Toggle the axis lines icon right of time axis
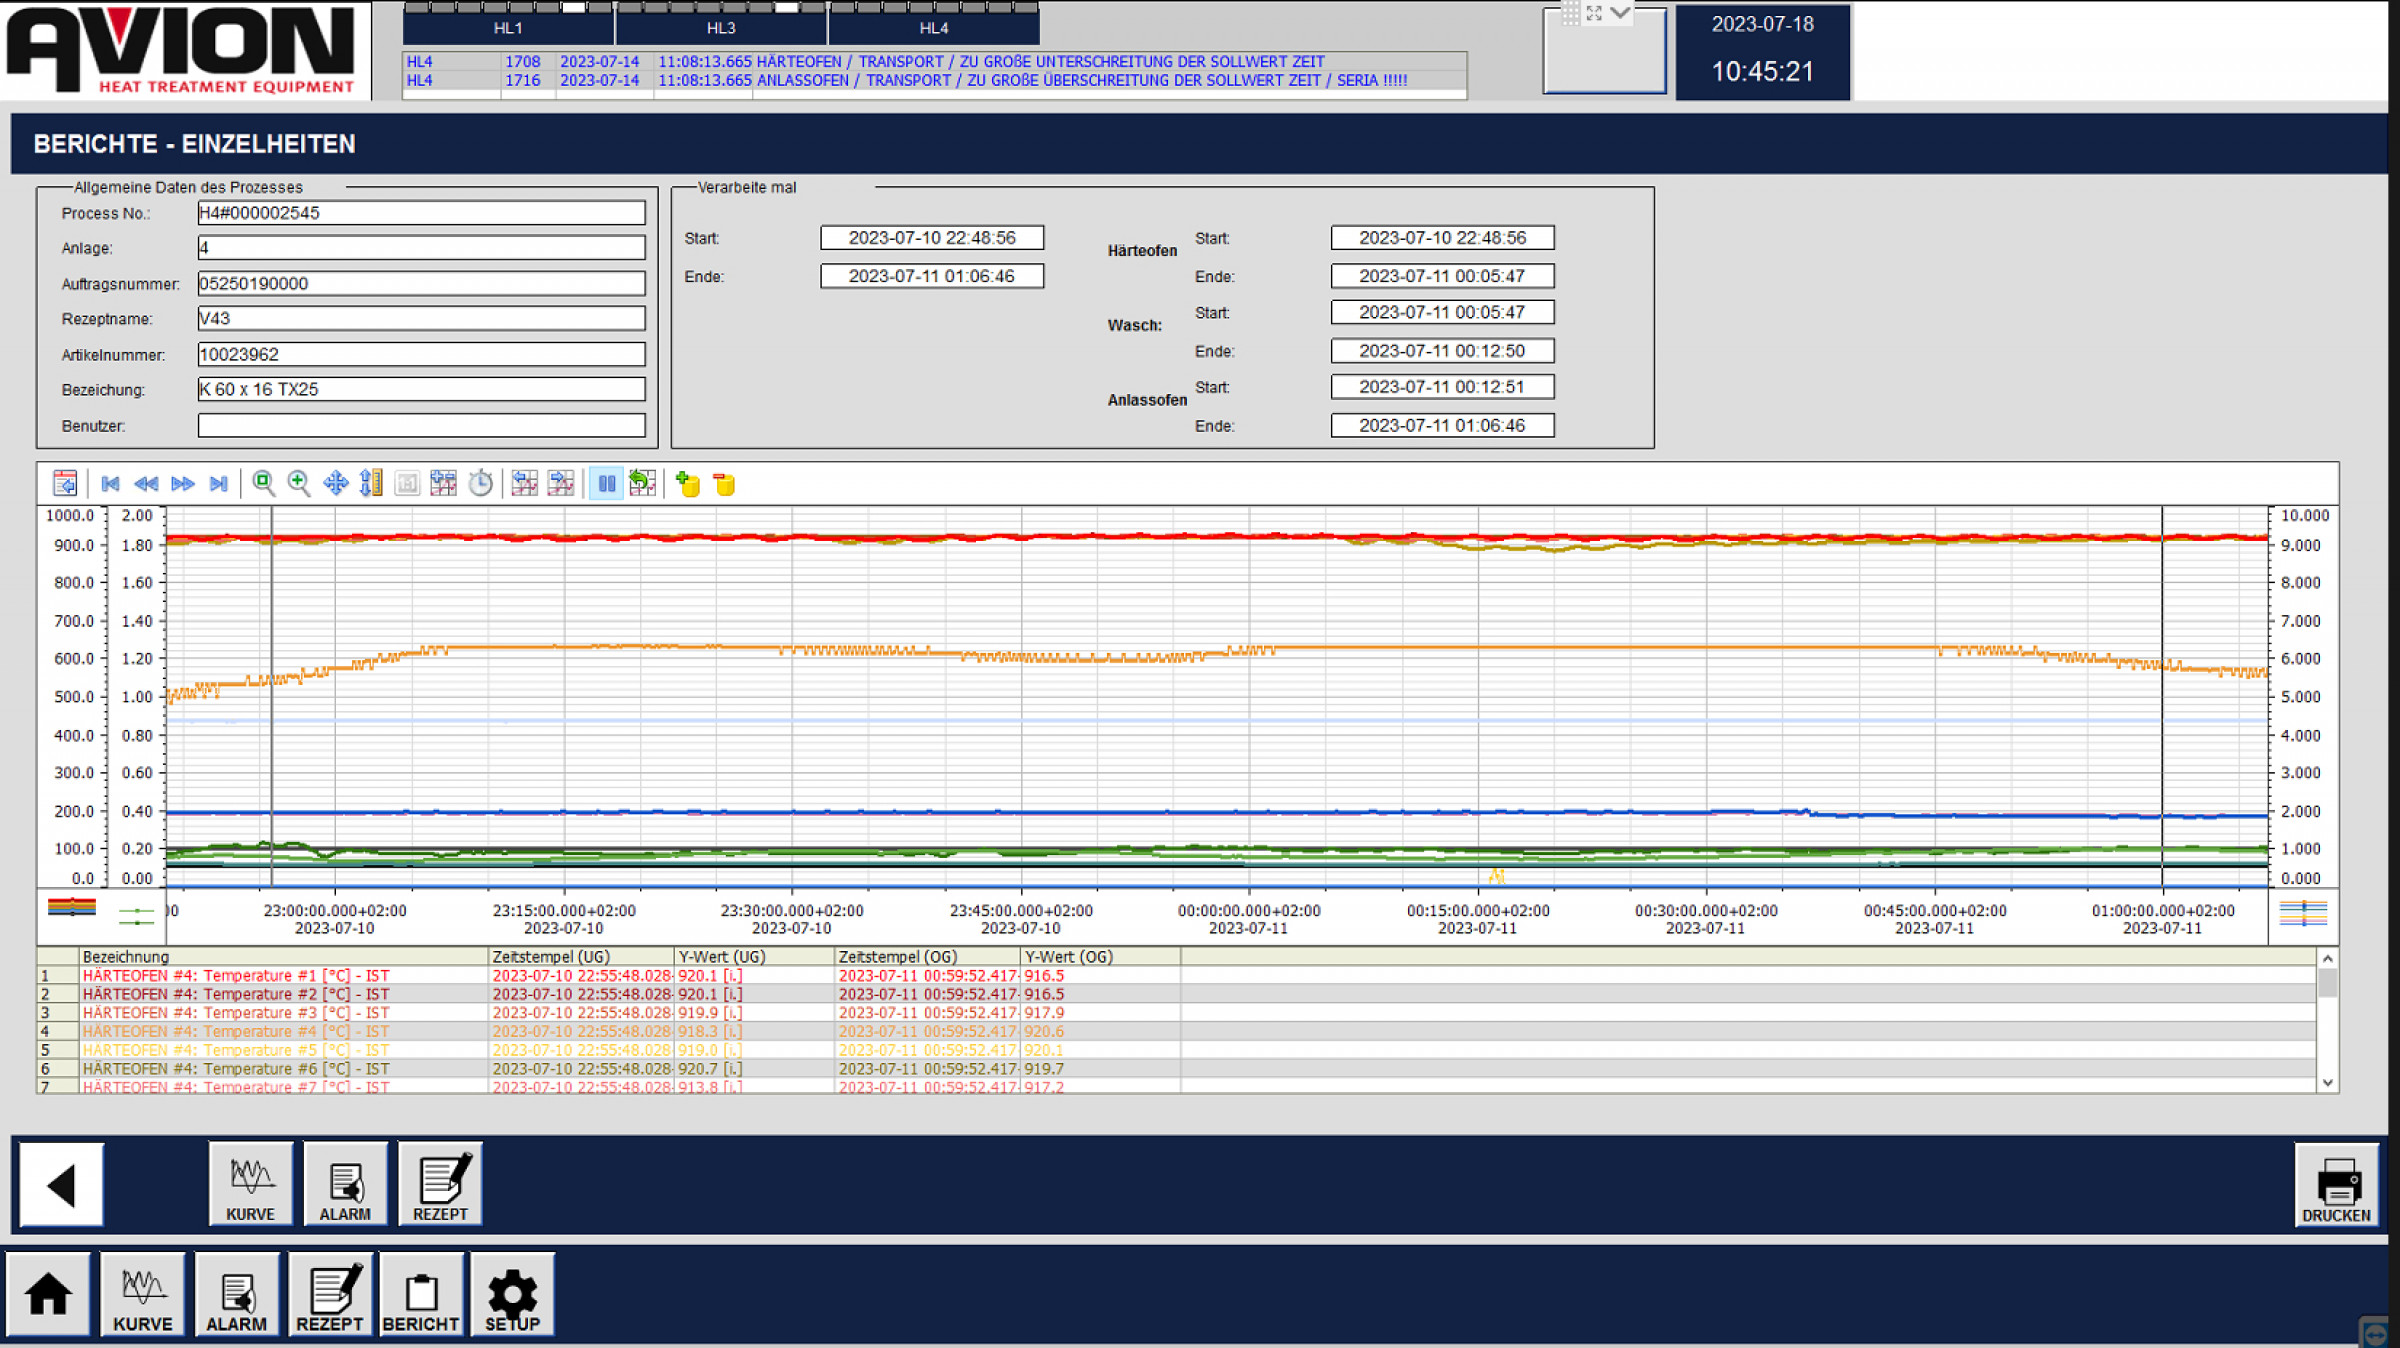The width and height of the screenshot is (2400, 1348). click(x=2302, y=912)
